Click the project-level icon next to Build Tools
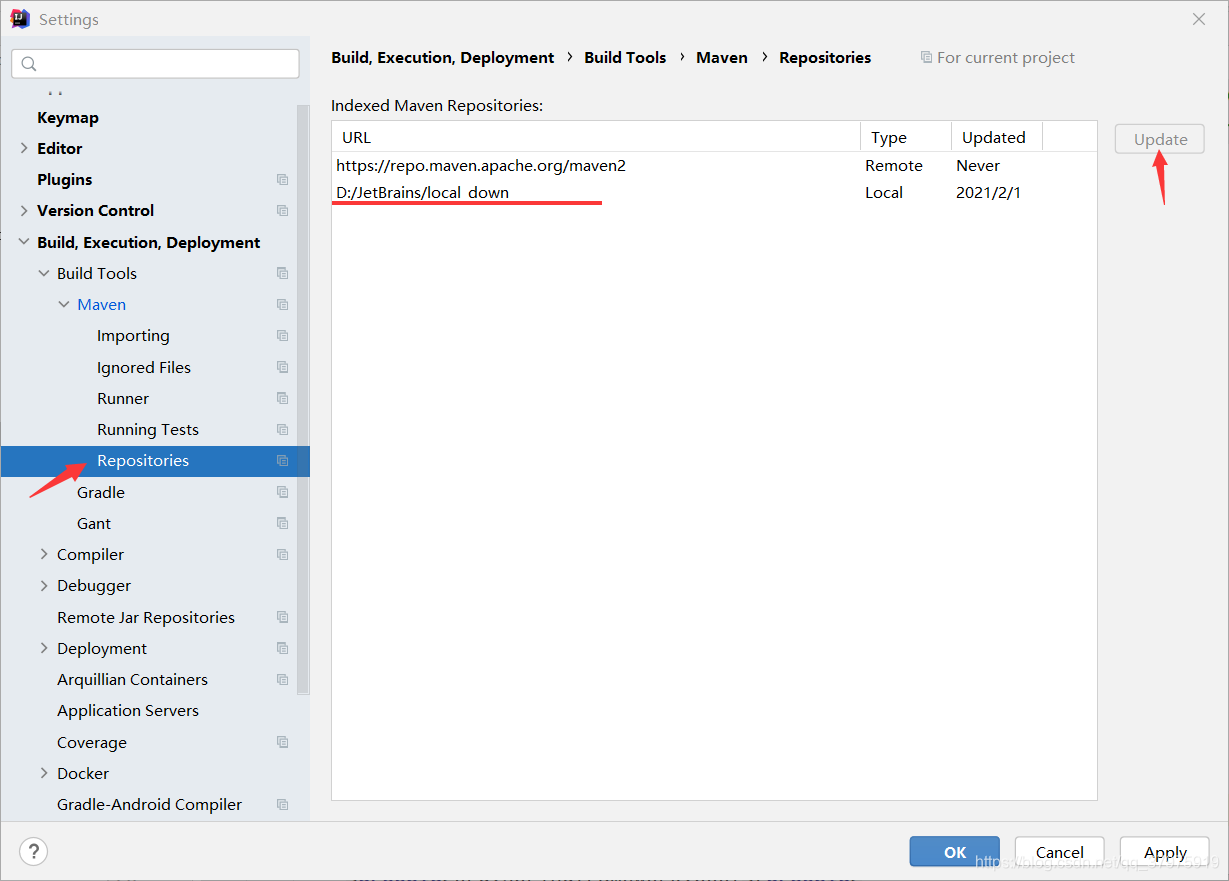 pos(282,274)
